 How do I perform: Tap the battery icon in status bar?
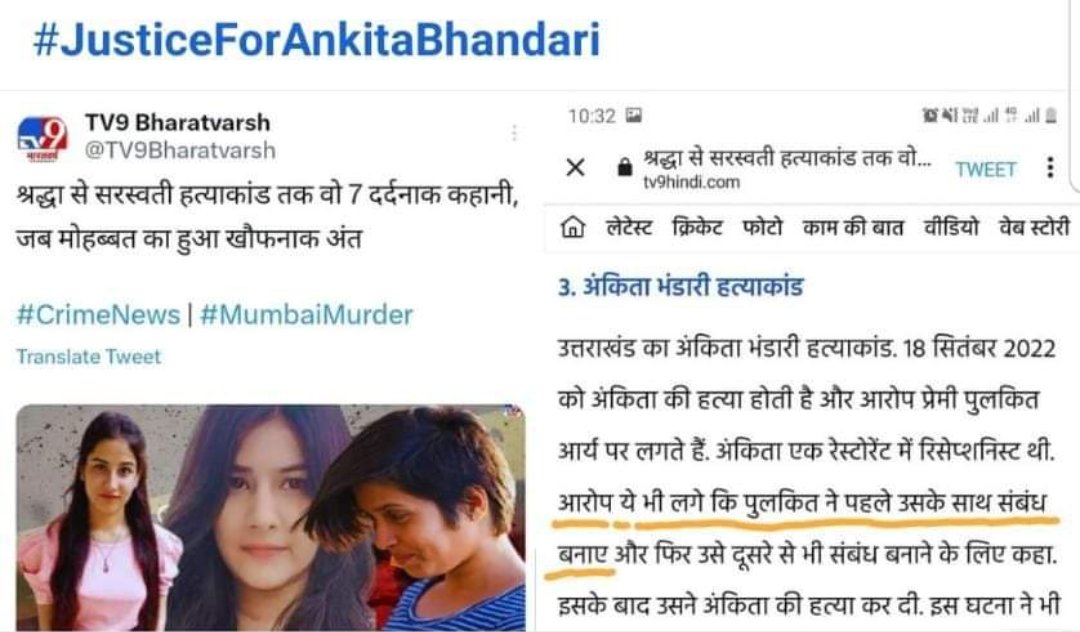[1051, 116]
